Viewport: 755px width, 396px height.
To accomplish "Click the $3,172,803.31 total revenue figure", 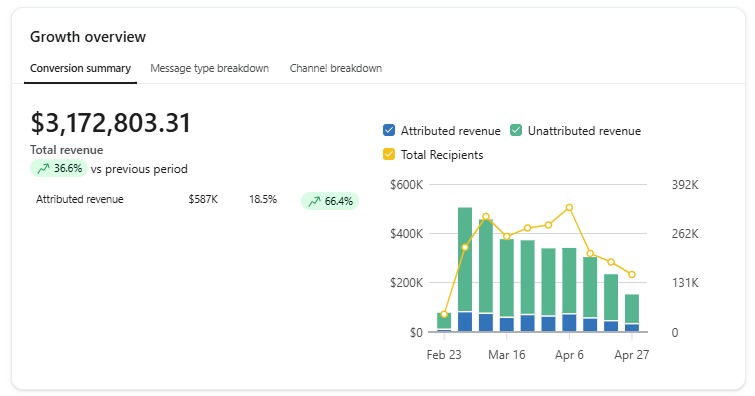I will coord(111,122).
